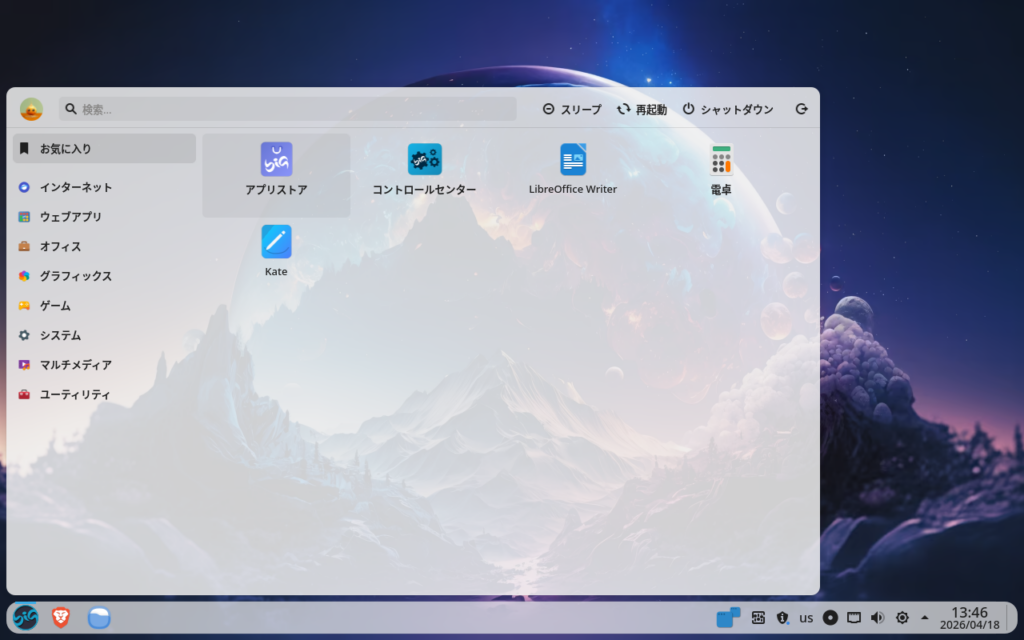The height and width of the screenshot is (640, 1024).
Task: Click the us keyboard layout indicator
Action: pyautogui.click(x=806, y=618)
